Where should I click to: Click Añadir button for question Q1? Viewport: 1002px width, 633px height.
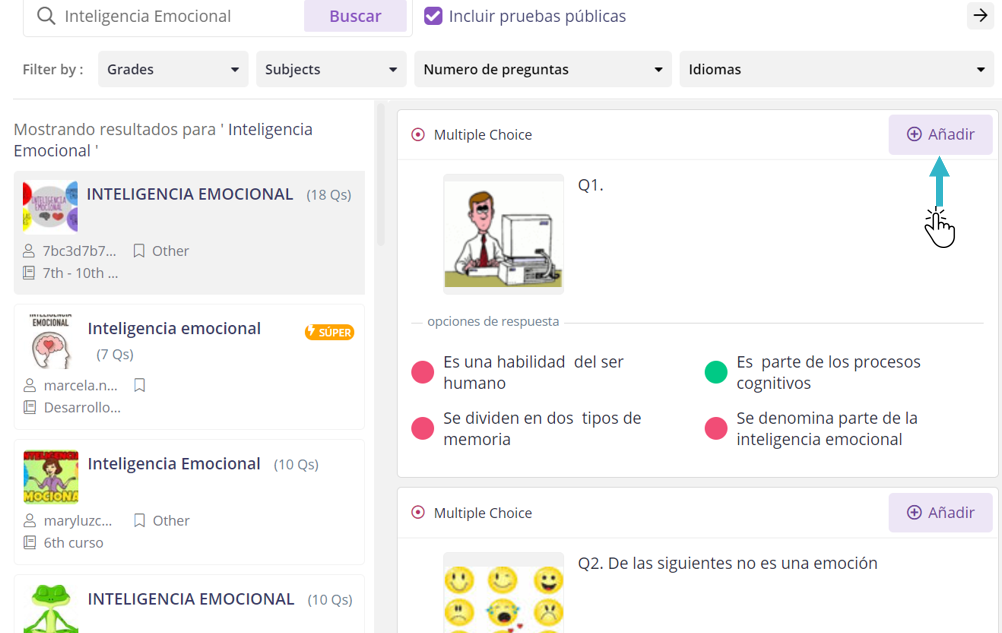coord(940,135)
